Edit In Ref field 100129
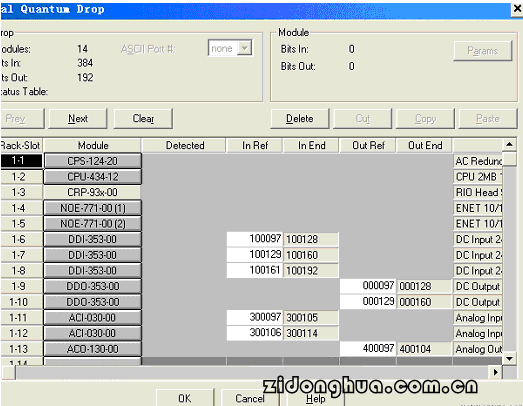Image resolution: width=523 pixels, height=406 pixels. [255, 255]
